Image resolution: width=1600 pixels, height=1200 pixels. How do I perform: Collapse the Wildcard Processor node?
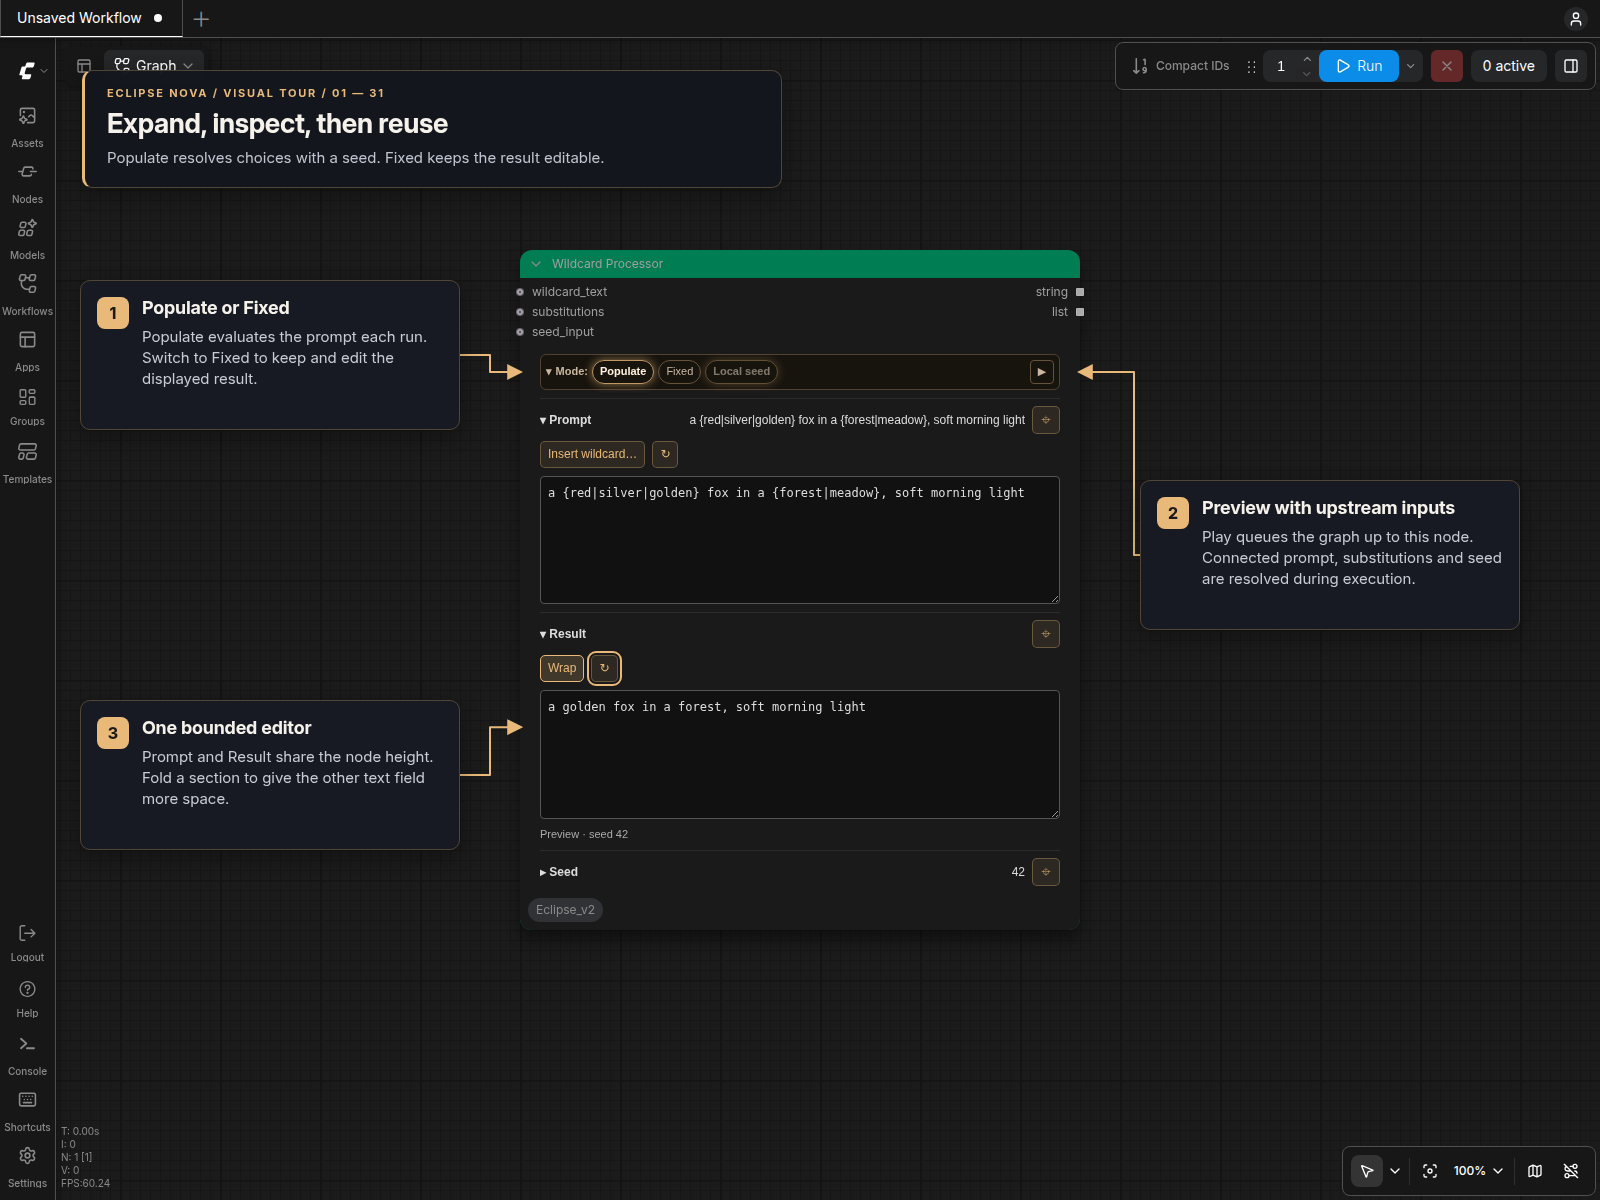click(x=536, y=264)
